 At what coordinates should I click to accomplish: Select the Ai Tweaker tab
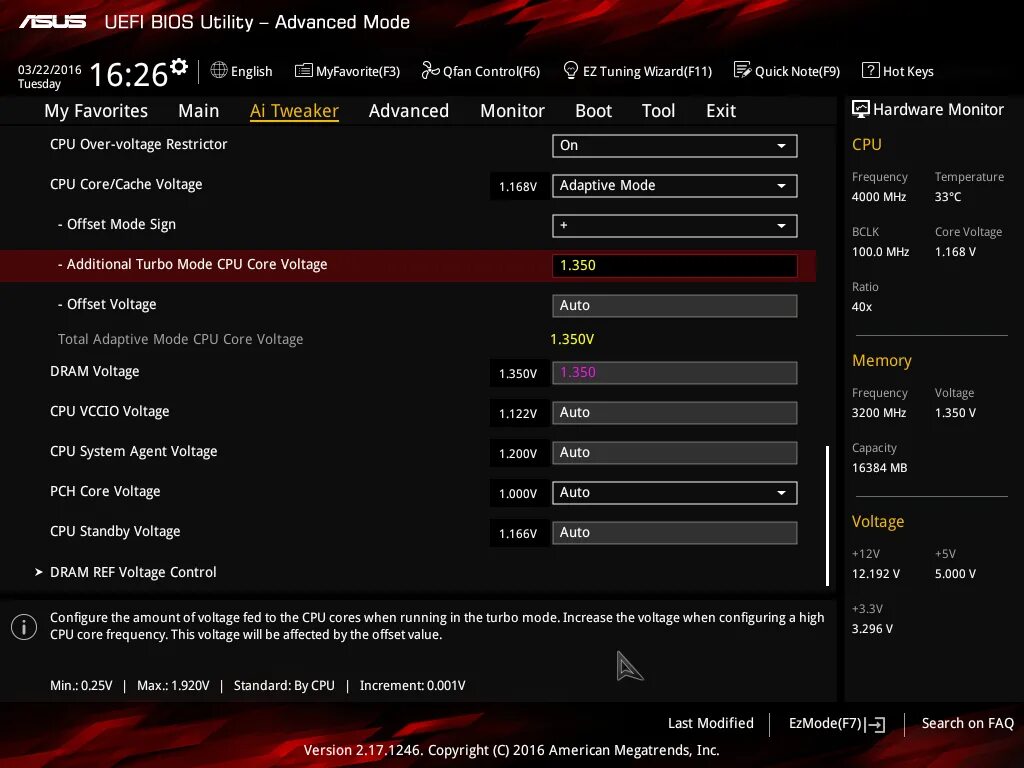pos(294,110)
